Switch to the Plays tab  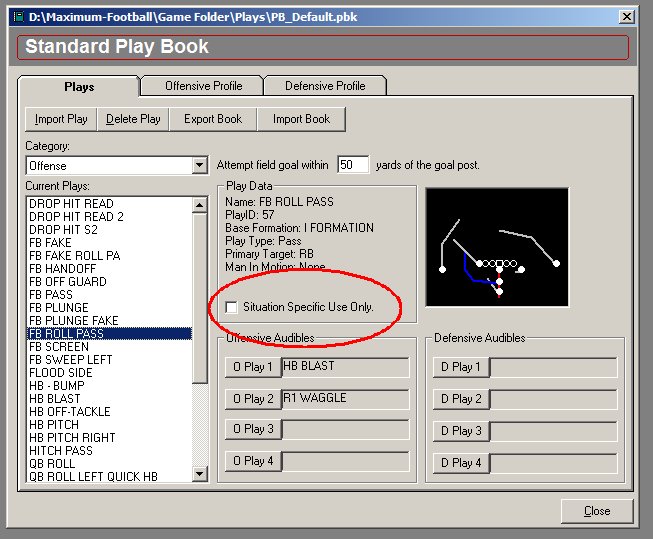(x=79, y=87)
